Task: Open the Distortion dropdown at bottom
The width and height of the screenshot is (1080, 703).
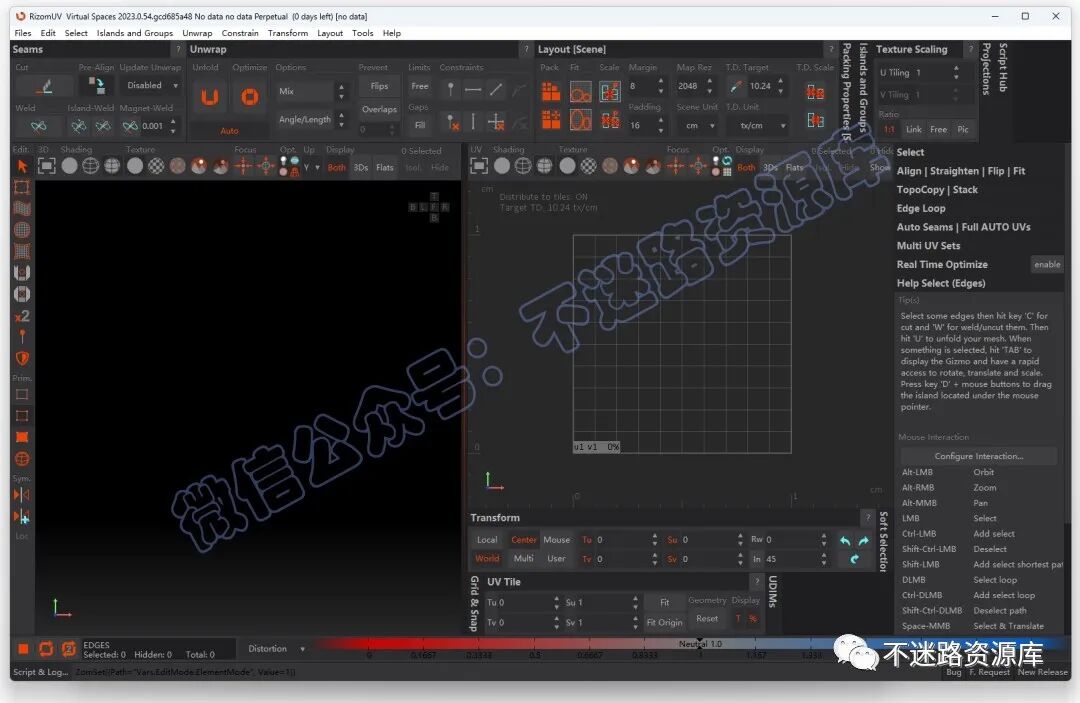Action: [x=276, y=649]
